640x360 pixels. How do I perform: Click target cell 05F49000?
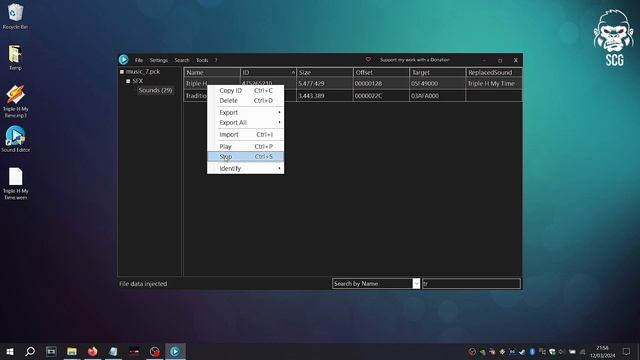click(437, 83)
